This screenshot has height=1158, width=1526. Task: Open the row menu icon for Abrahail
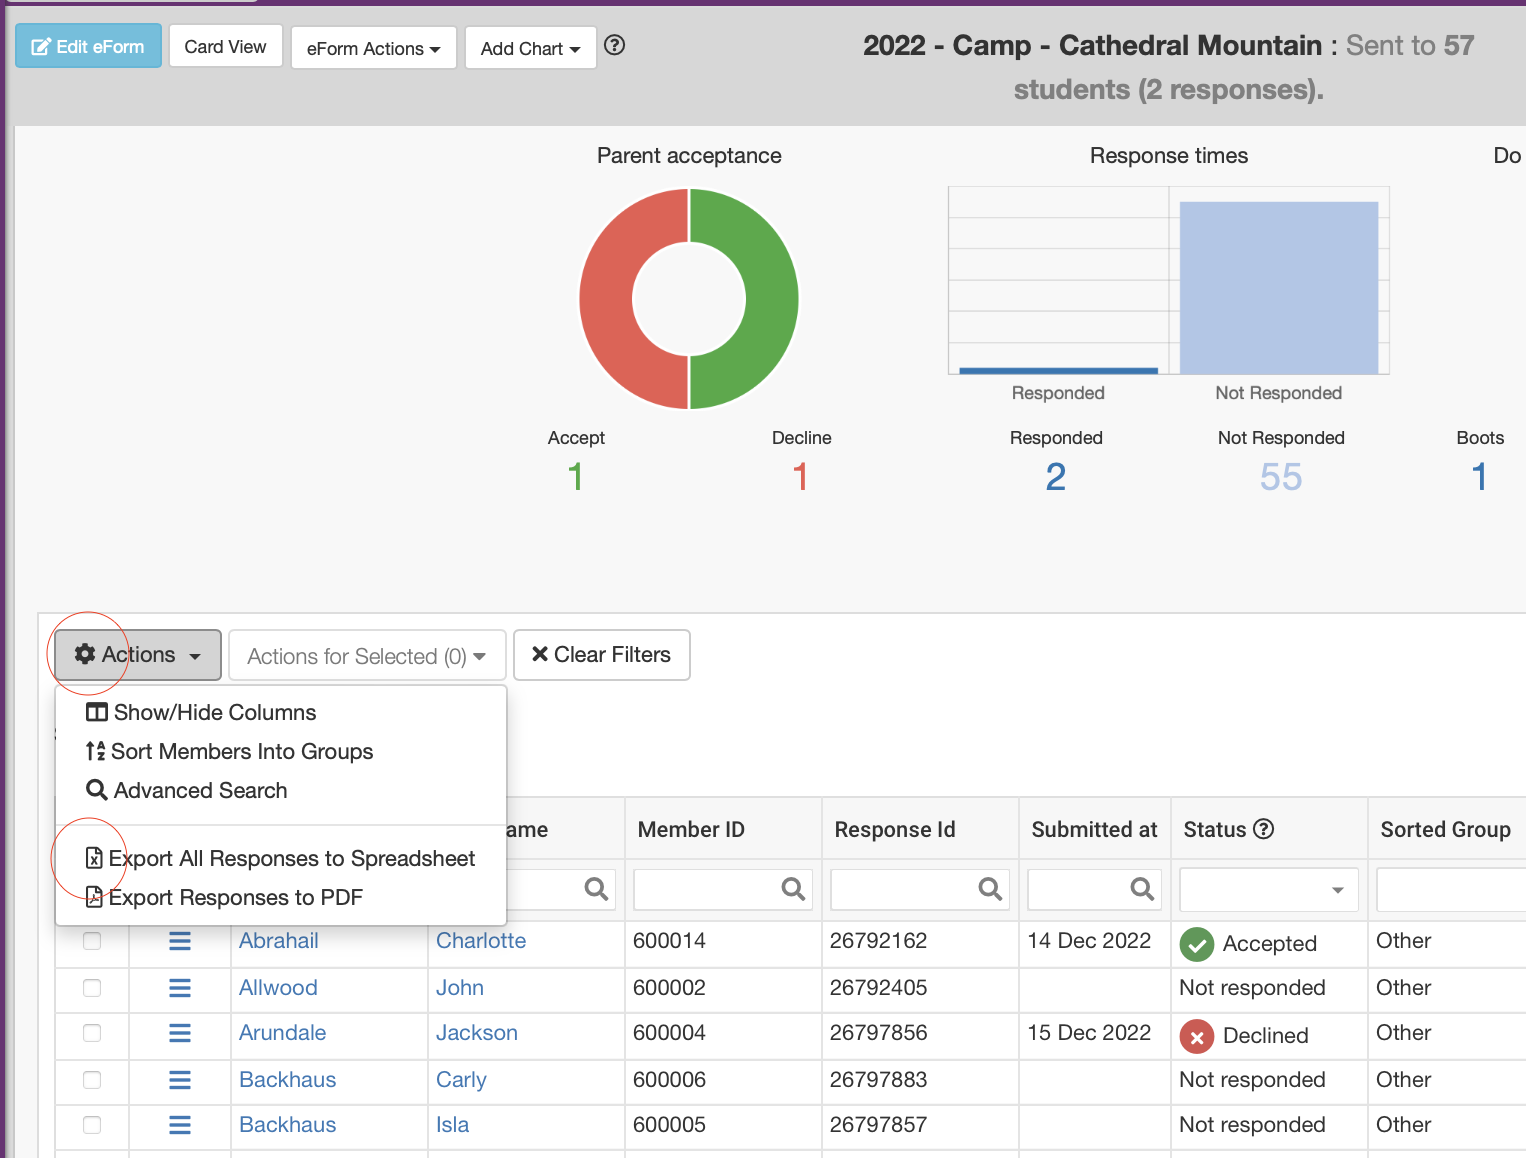tap(180, 941)
